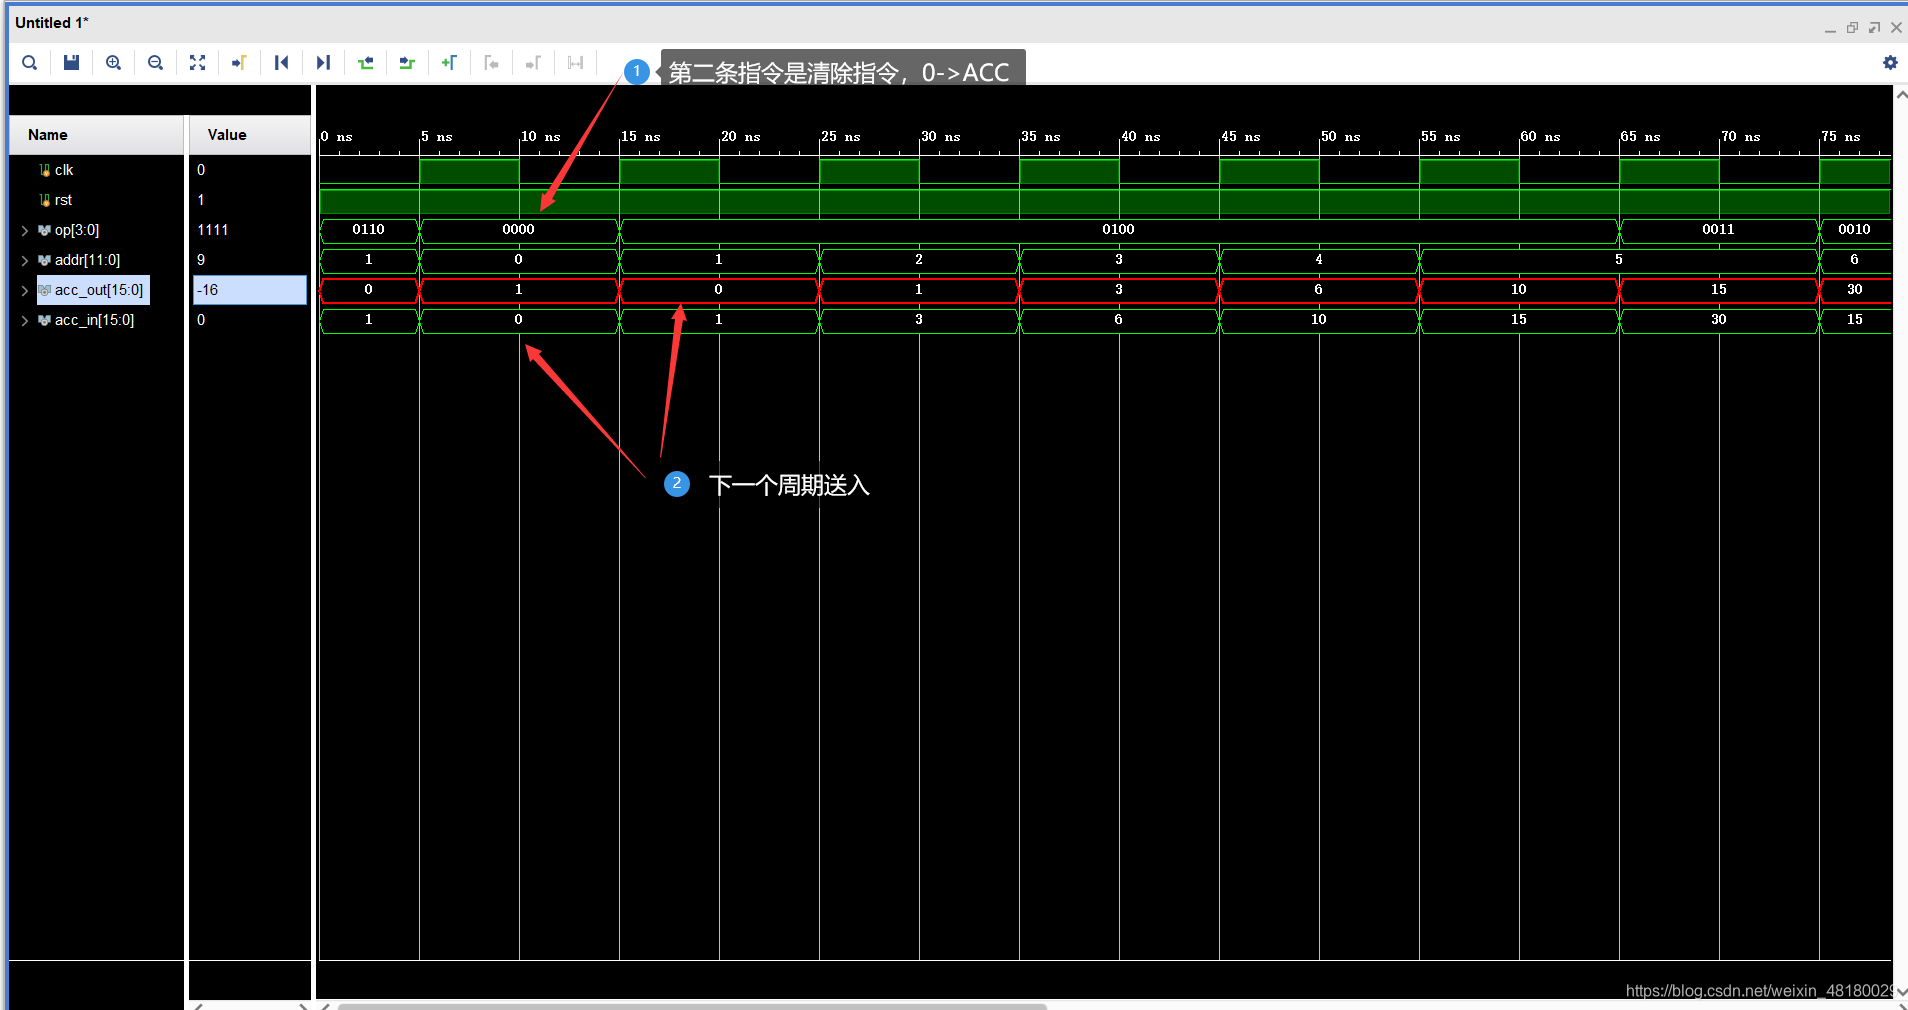
Task: Go to time zero
Action: (281, 63)
